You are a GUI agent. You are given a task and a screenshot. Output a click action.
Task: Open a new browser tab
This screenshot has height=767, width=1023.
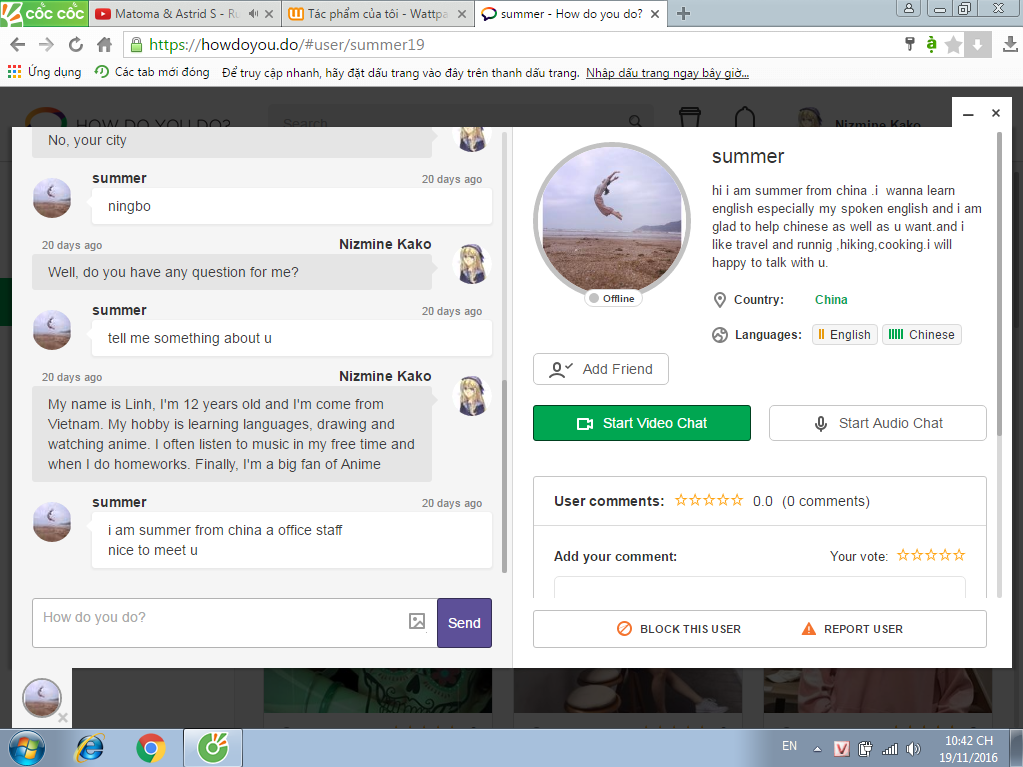(684, 14)
